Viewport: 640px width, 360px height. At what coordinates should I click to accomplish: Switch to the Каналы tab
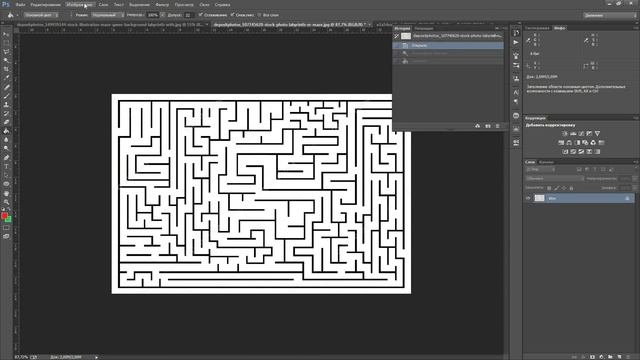click(x=546, y=162)
